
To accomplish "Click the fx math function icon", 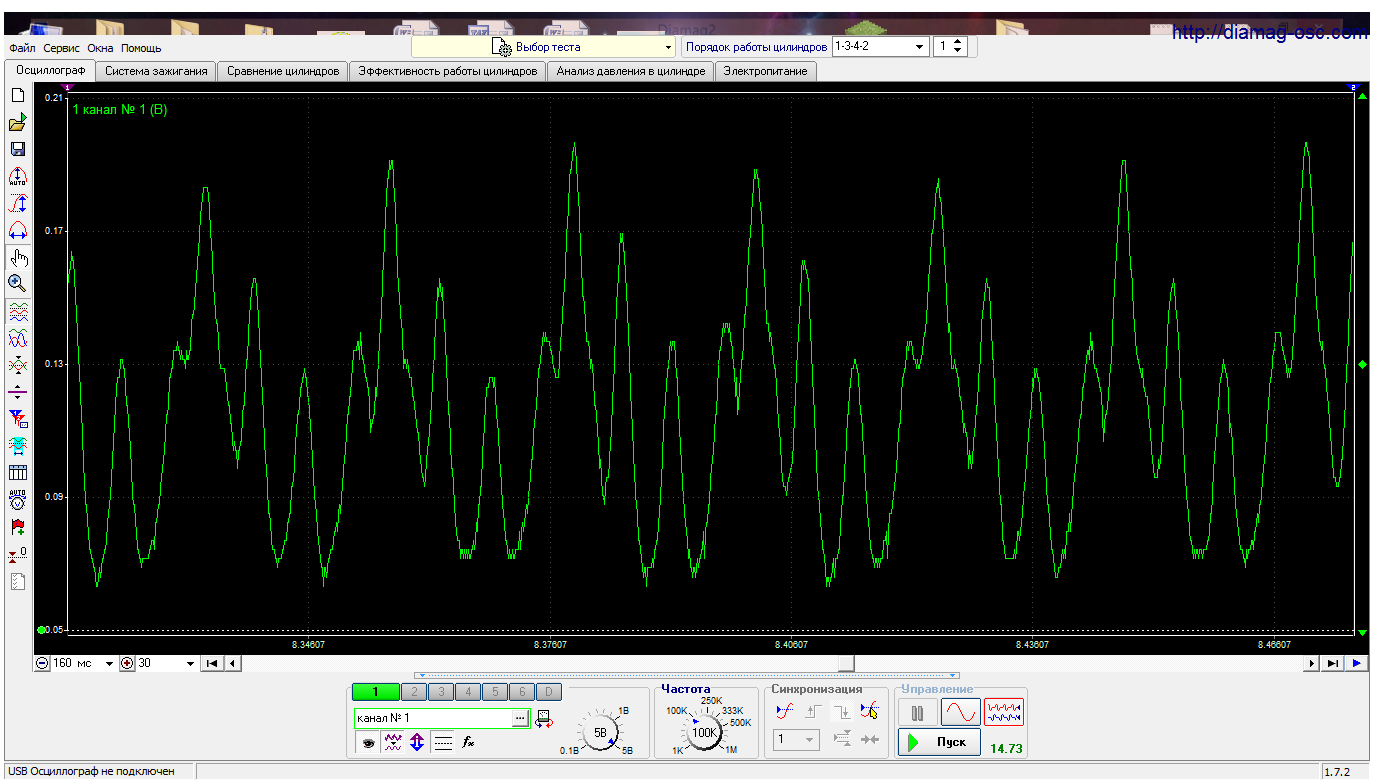I will [x=467, y=742].
